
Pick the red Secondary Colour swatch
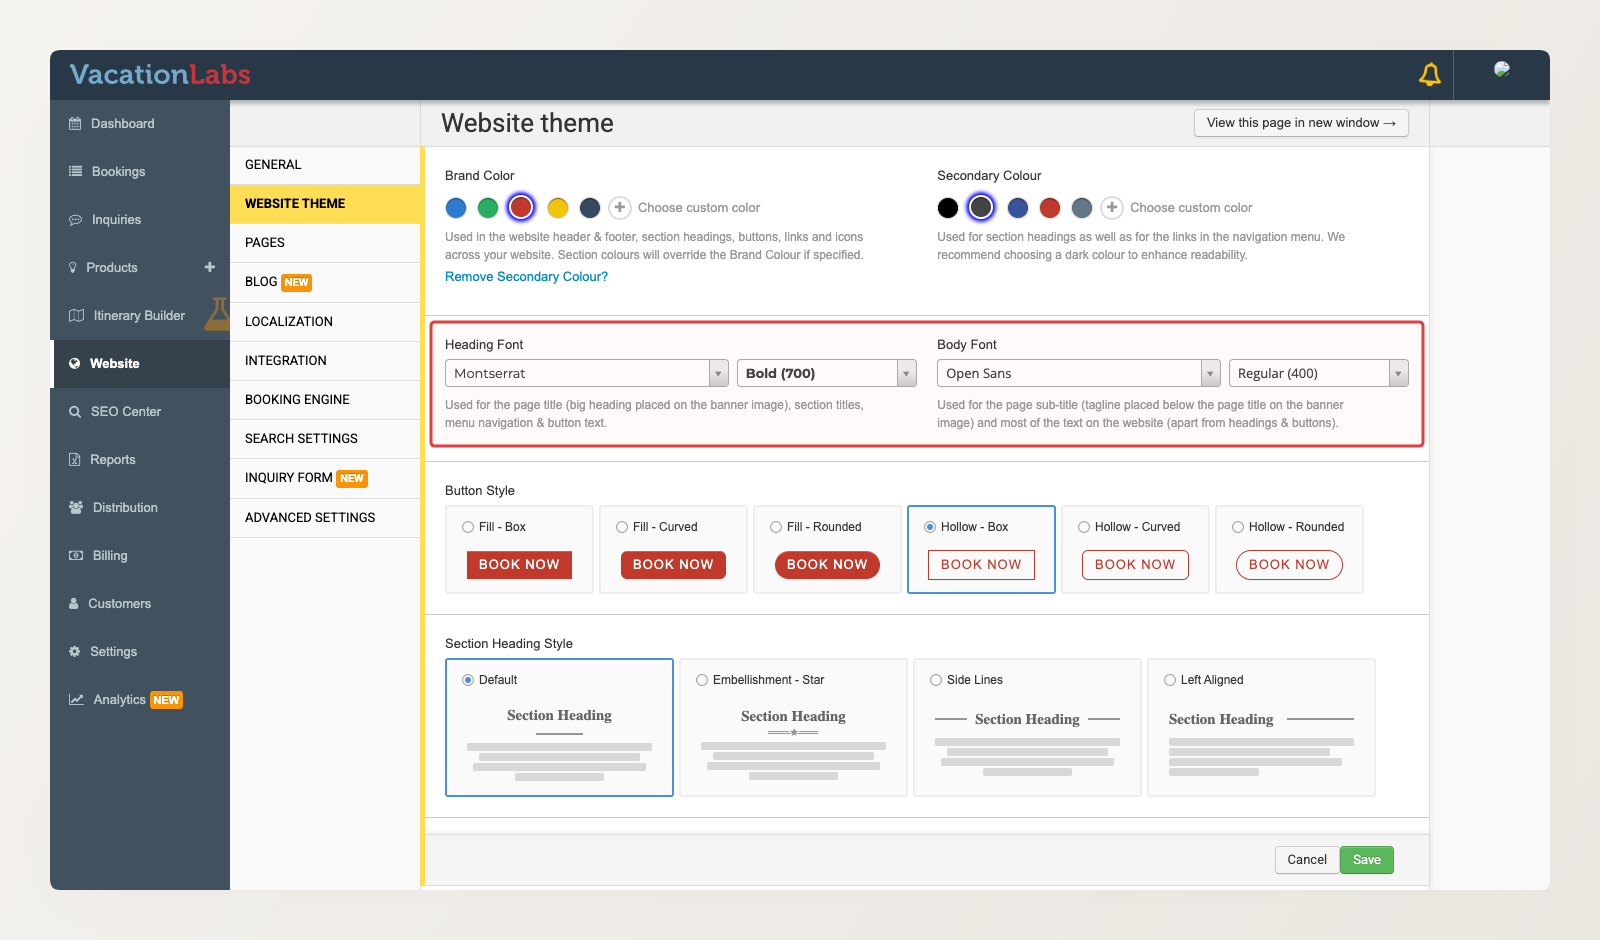tap(1050, 207)
